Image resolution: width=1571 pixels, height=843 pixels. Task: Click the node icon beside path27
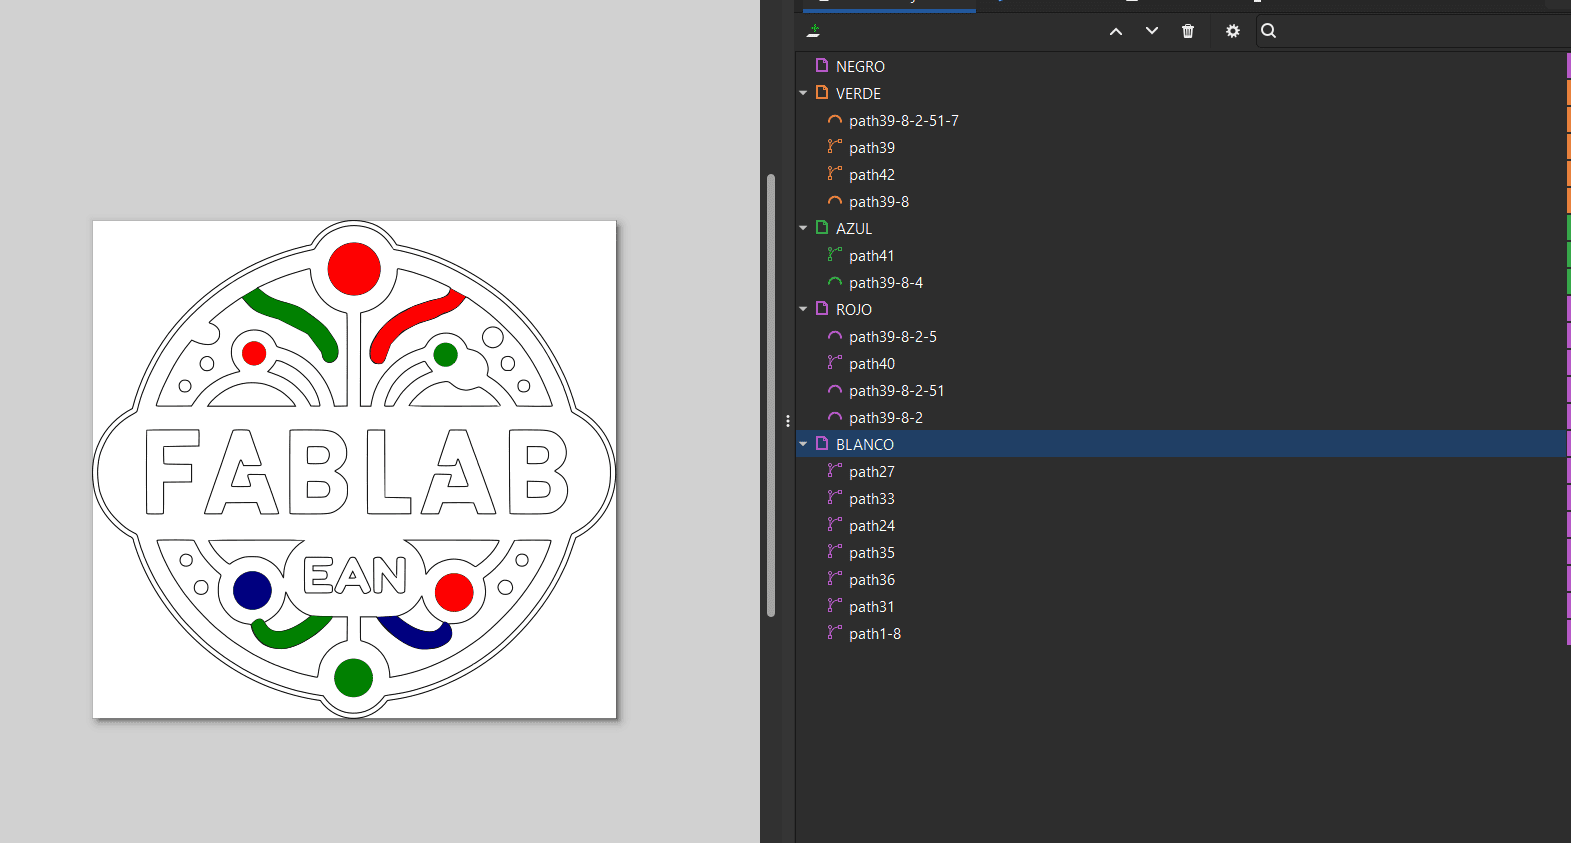coord(835,470)
